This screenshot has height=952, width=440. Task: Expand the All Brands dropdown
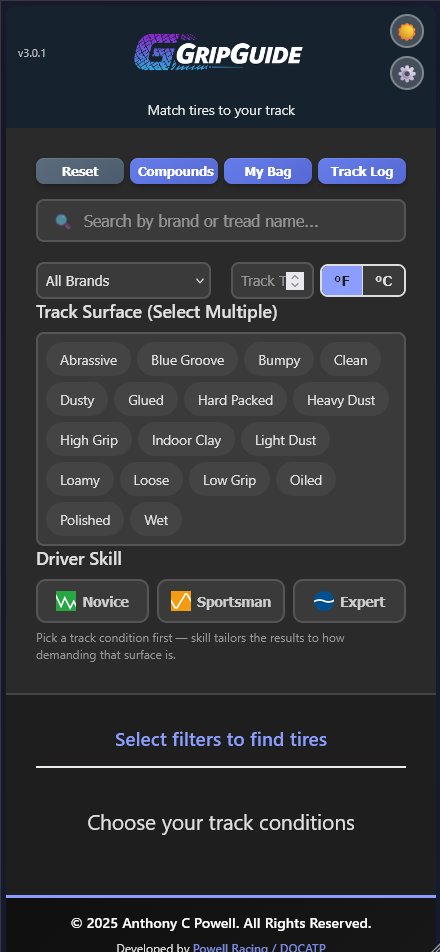(124, 281)
